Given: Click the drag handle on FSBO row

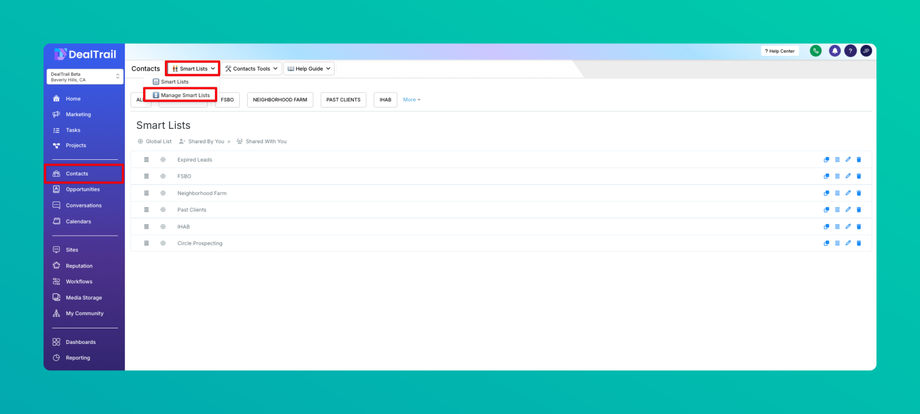Looking at the screenshot, I should (x=147, y=176).
